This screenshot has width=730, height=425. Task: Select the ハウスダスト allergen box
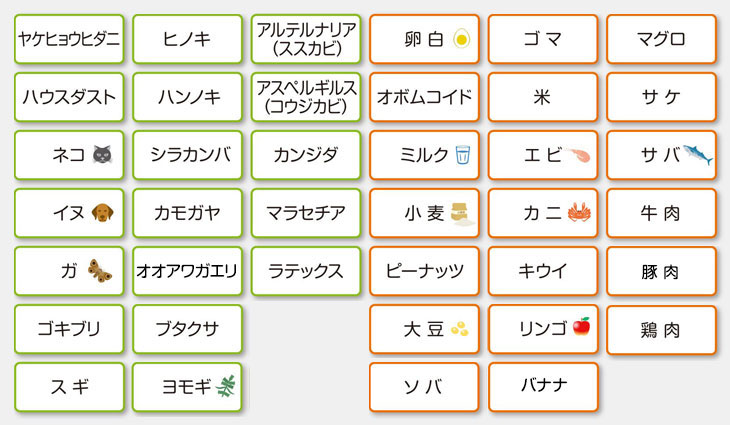click(x=69, y=97)
